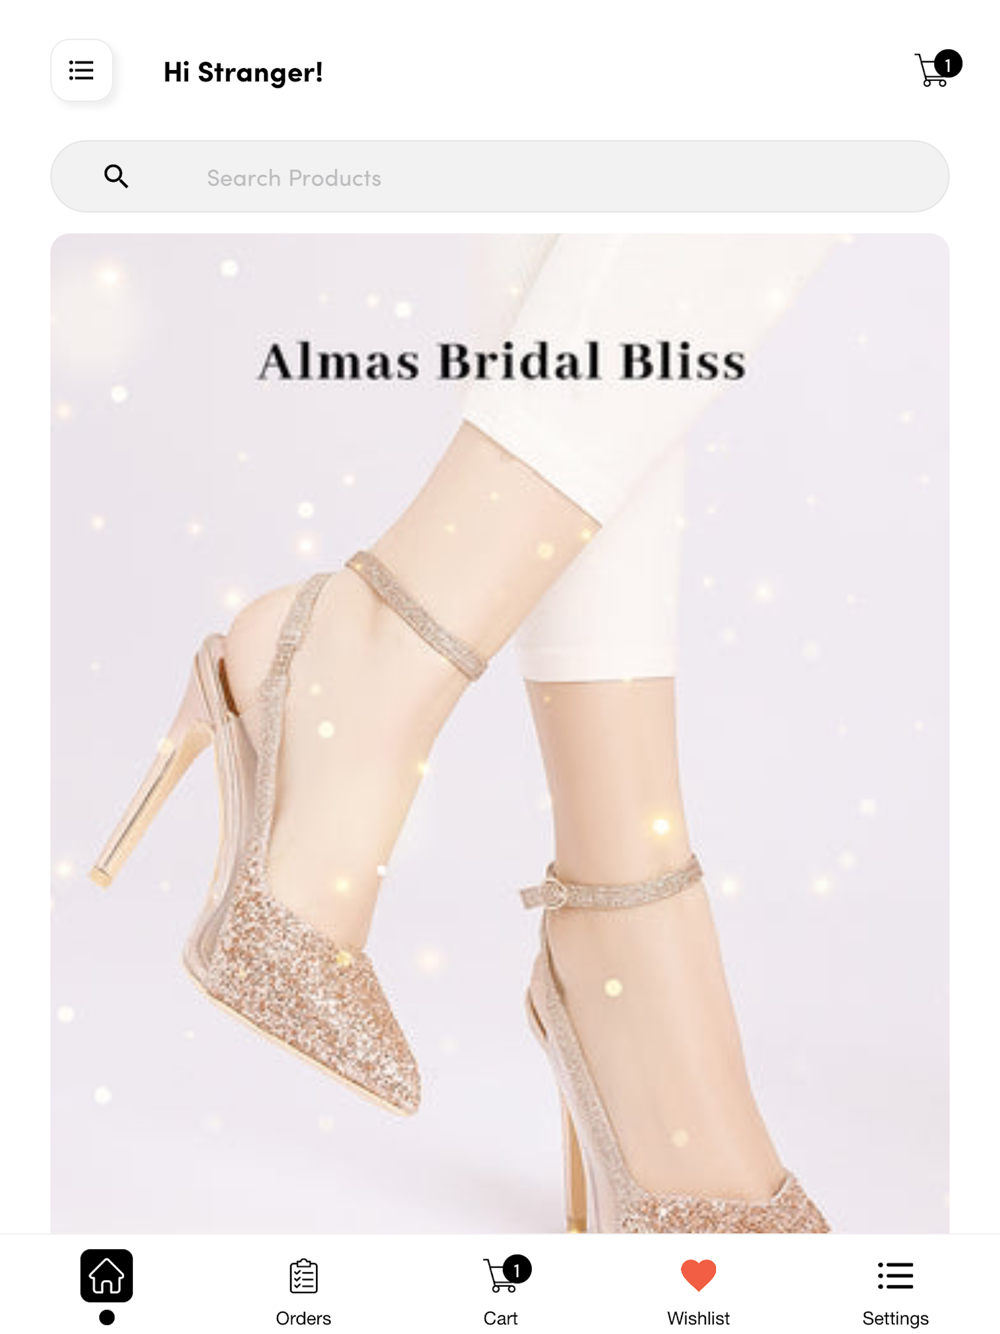Open the Orders clipboard icon
1000x1334 pixels.
[303, 1276]
